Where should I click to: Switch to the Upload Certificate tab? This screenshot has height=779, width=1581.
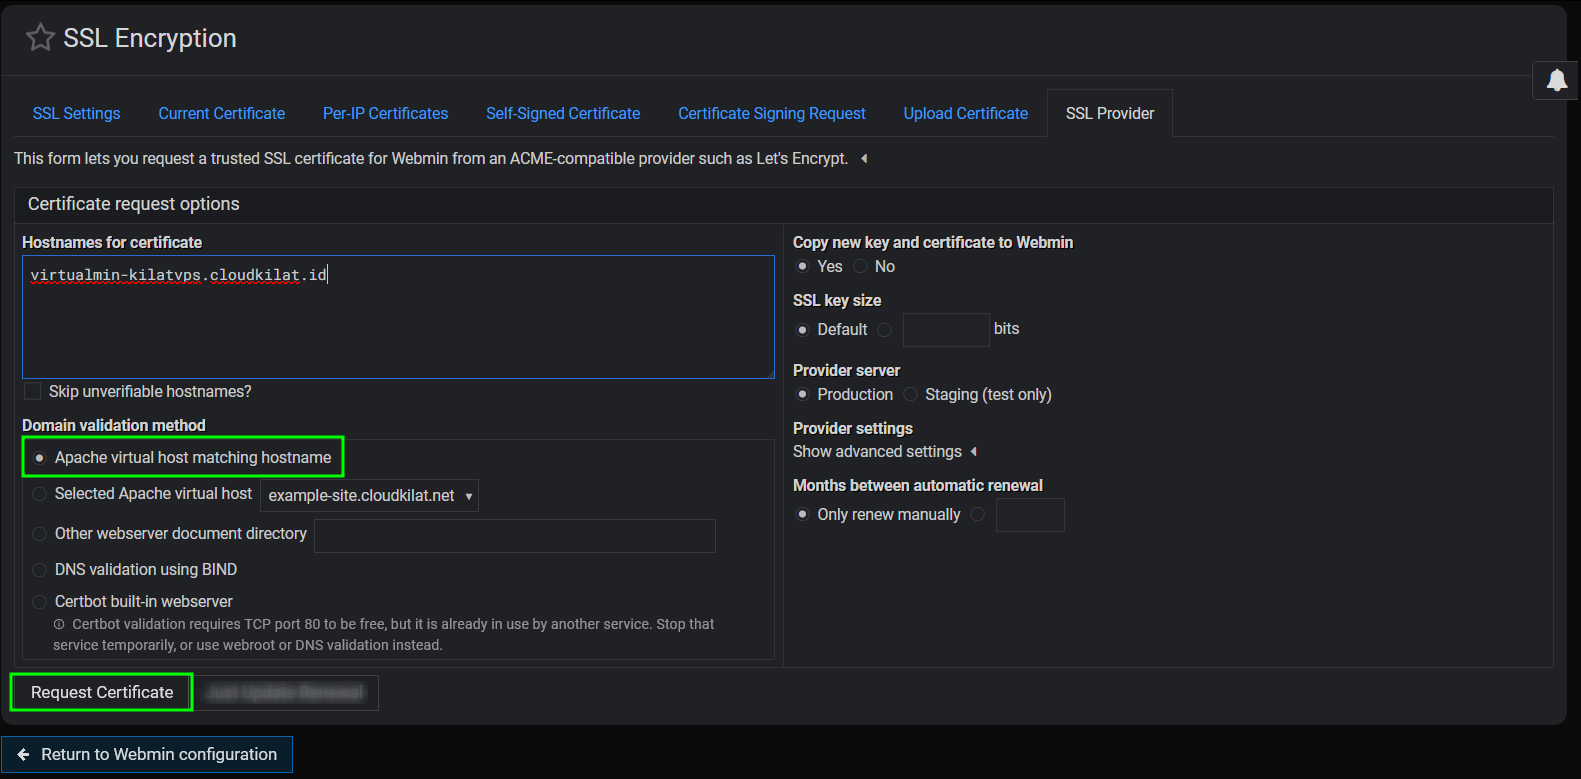[x=966, y=114]
